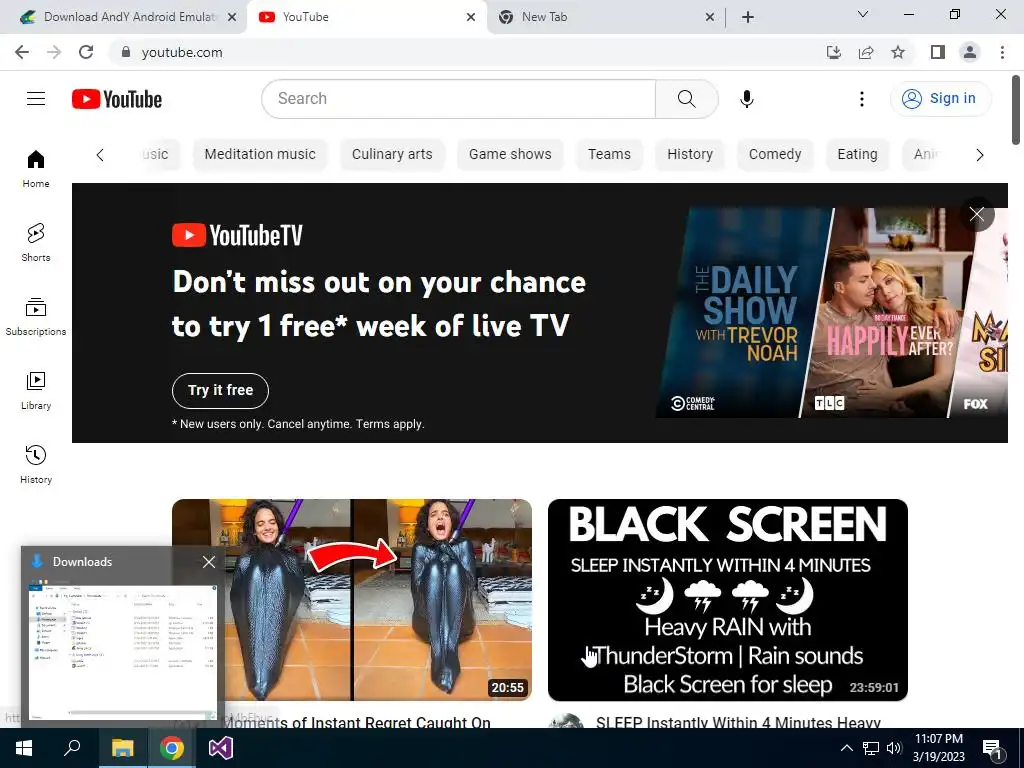This screenshot has width=1024, height=768.
Task: Switch to New Tab browser tab
Action: pos(601,17)
